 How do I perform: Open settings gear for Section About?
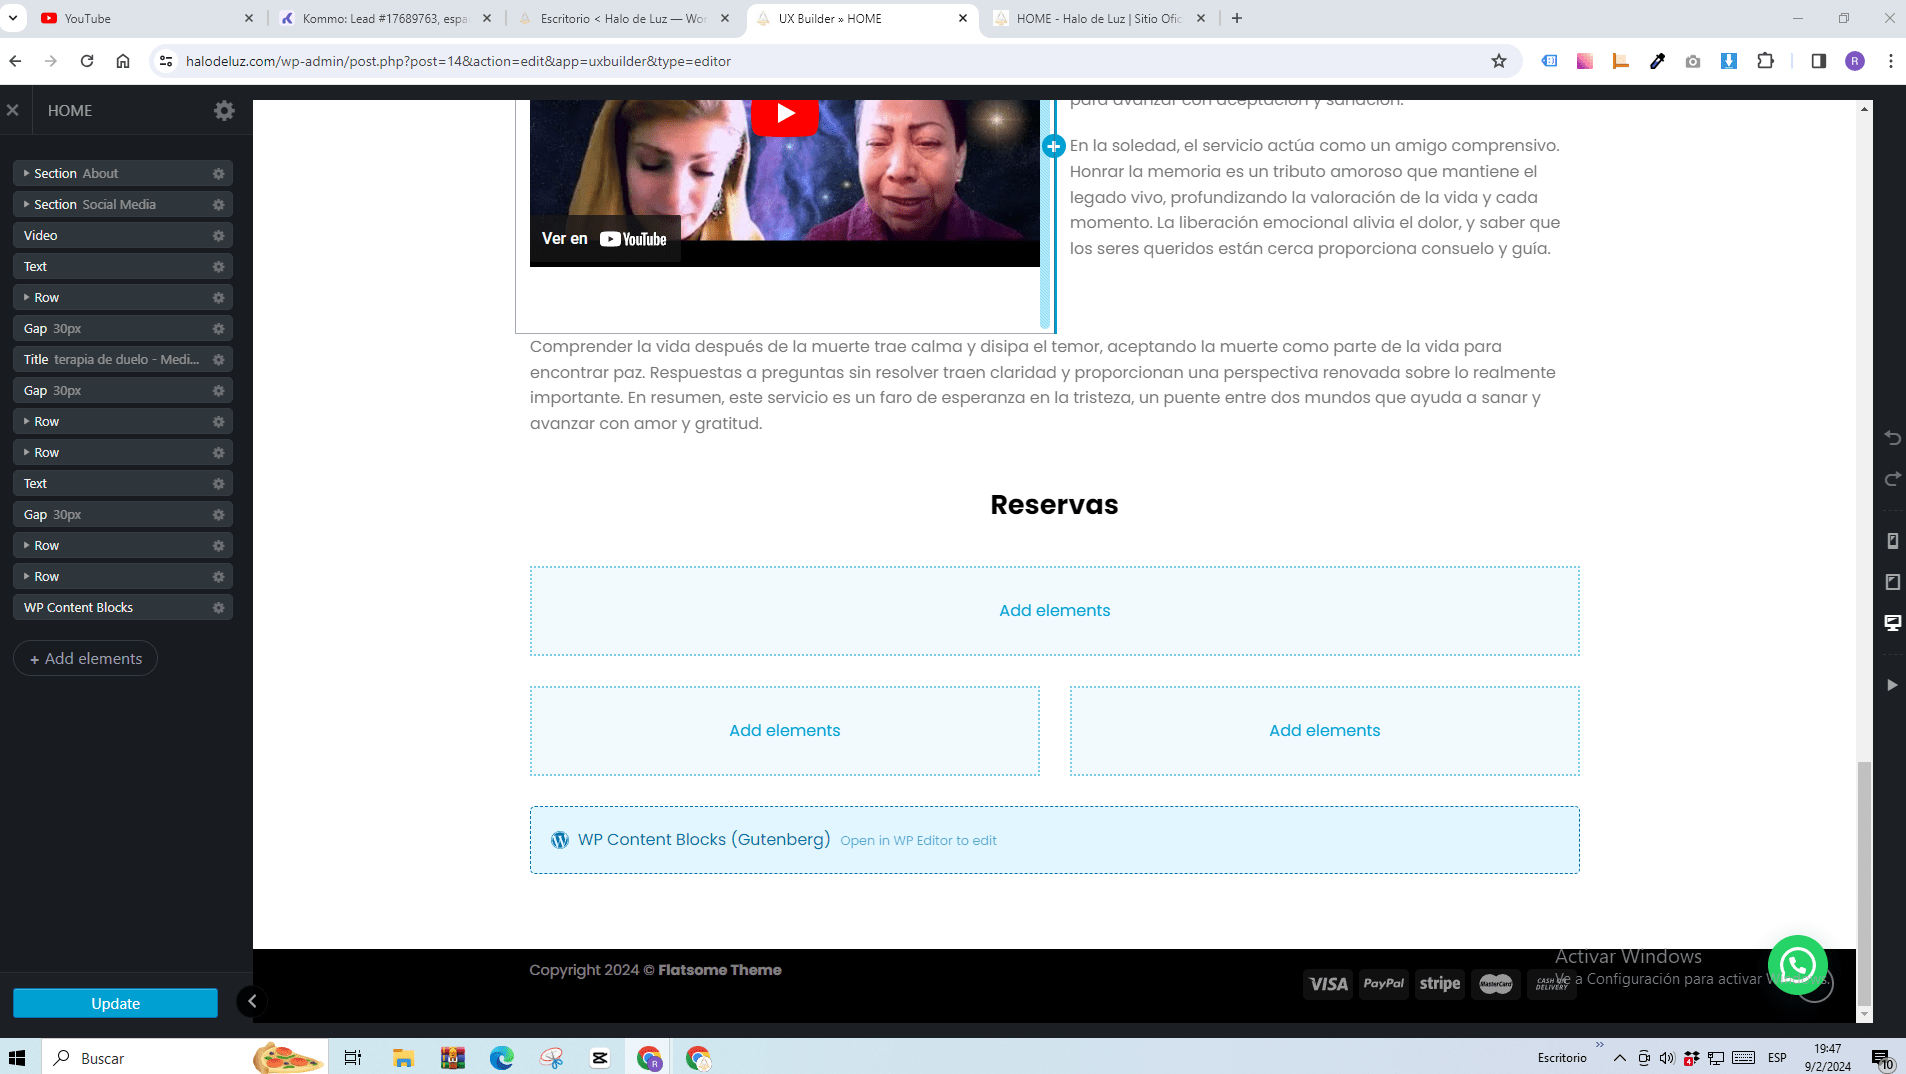click(x=218, y=174)
